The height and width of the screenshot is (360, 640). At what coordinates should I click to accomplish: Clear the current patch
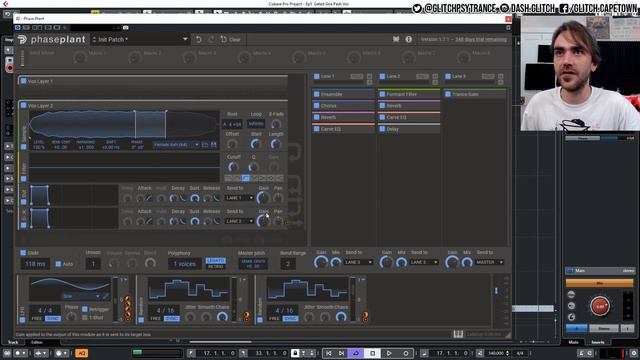(x=231, y=40)
